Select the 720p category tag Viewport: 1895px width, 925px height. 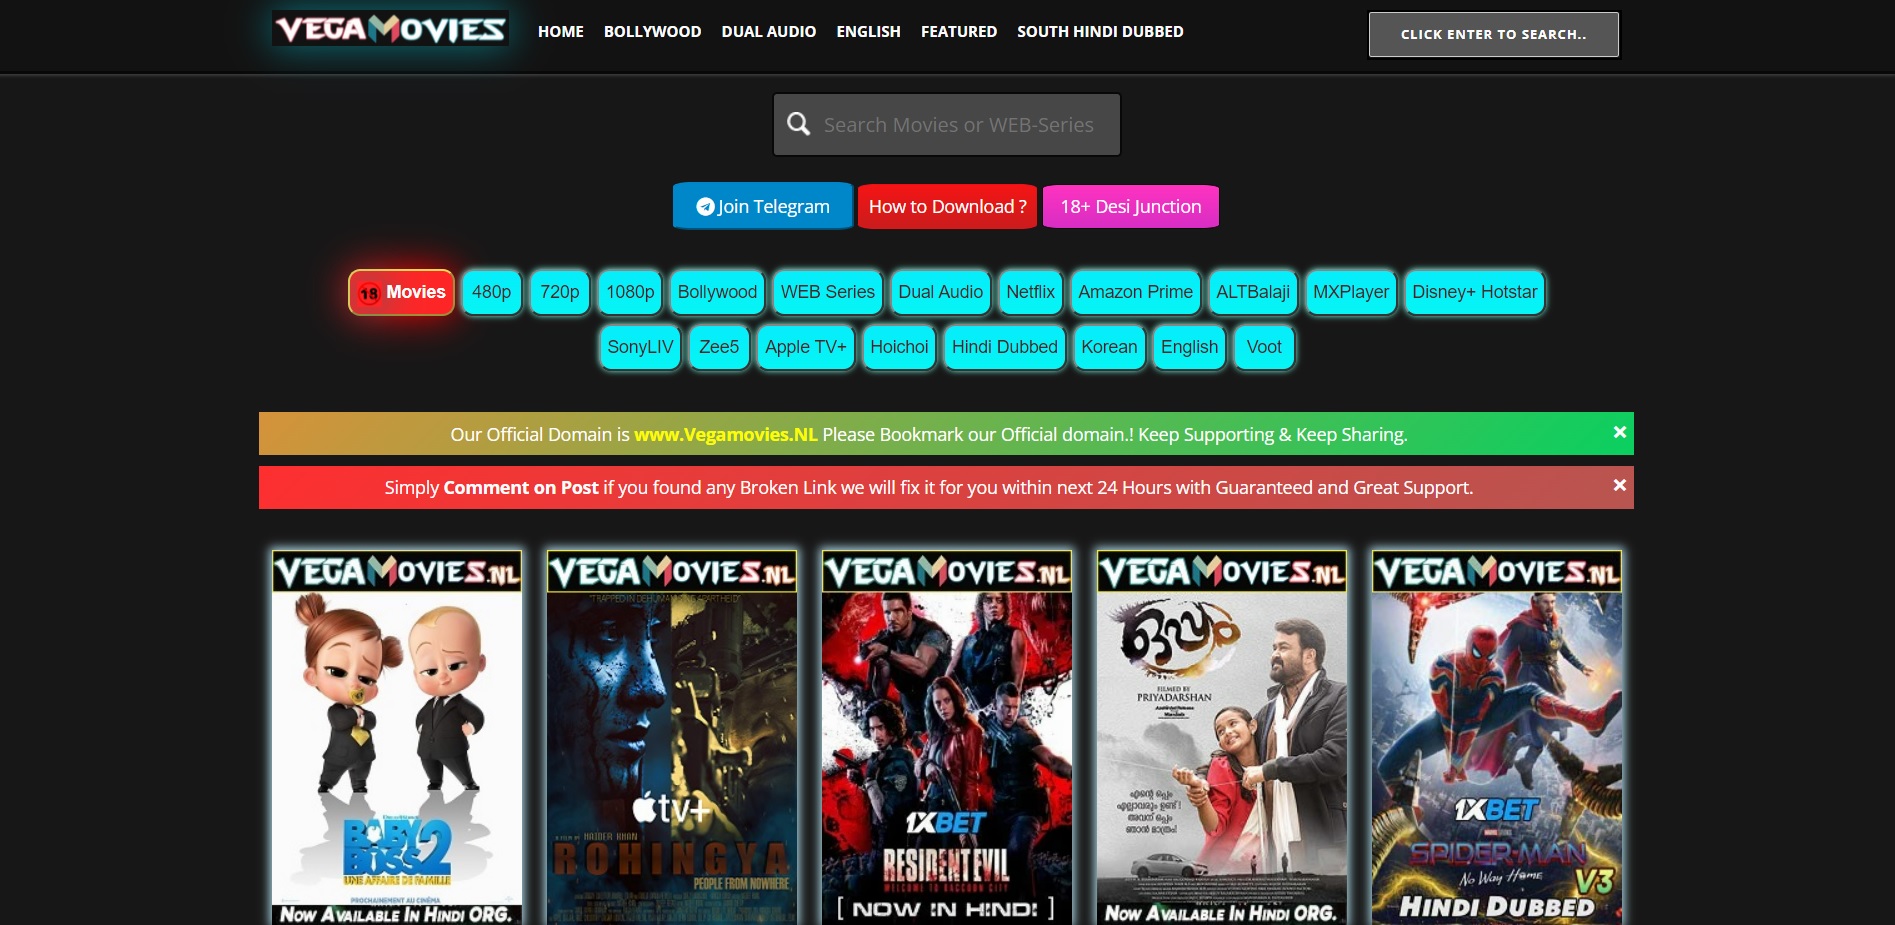coord(559,292)
